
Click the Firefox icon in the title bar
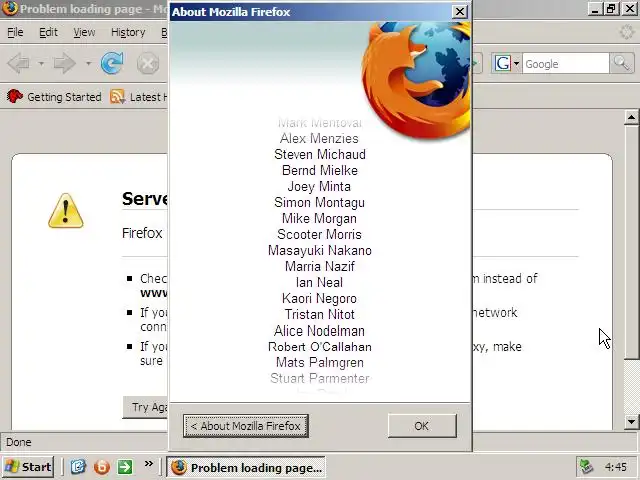click(x=10, y=9)
